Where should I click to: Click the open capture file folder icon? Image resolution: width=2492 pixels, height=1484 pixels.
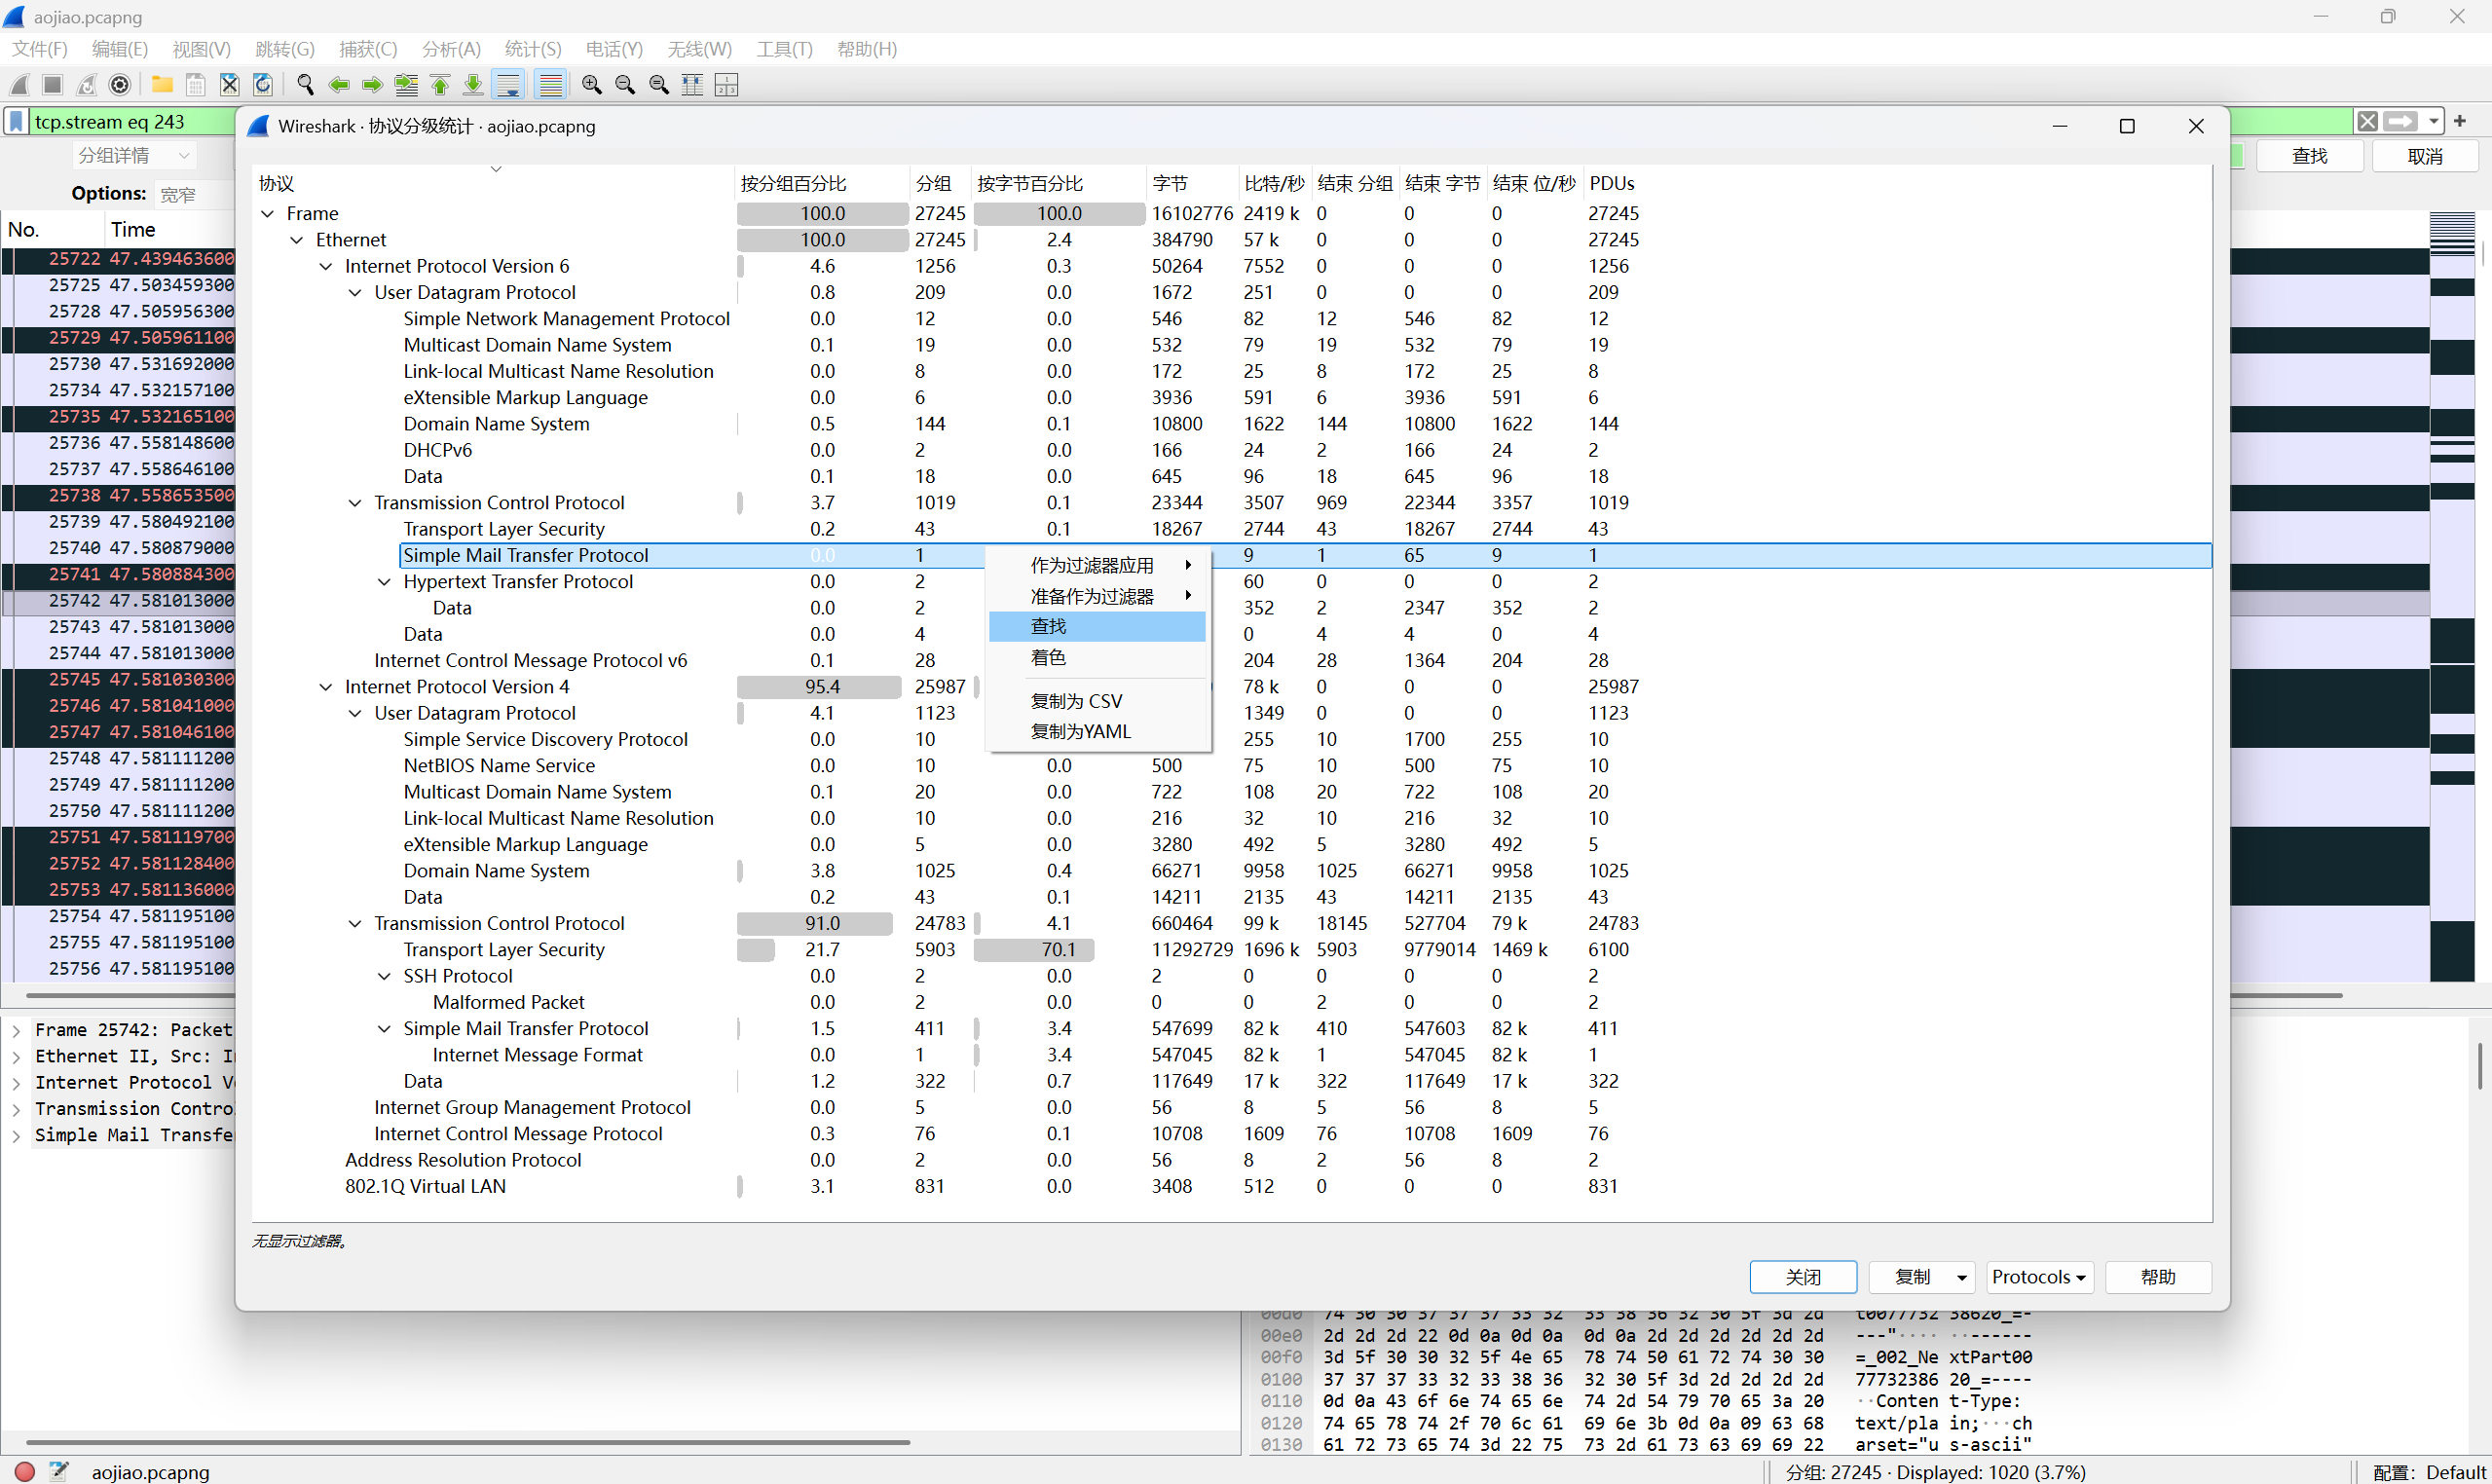162,85
